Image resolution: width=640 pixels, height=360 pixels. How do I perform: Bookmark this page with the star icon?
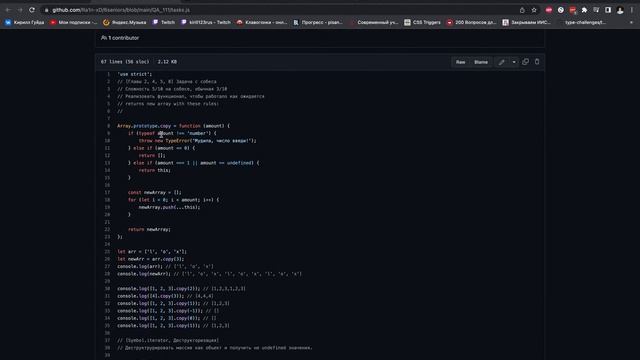(x=534, y=10)
